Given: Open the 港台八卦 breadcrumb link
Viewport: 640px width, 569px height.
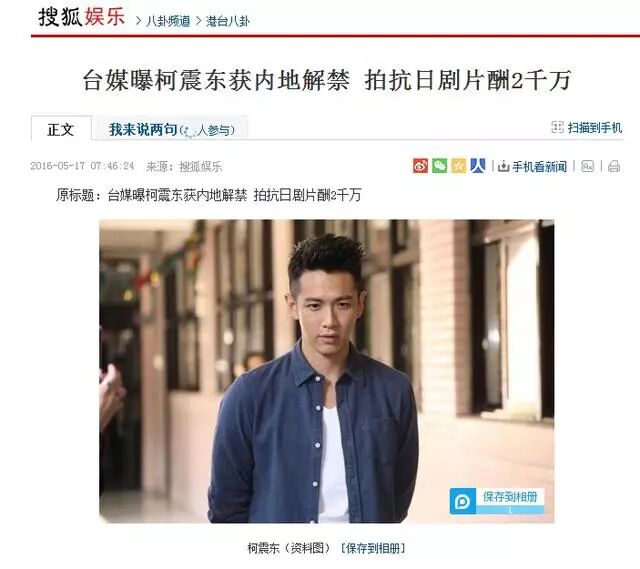Looking at the screenshot, I should (x=227, y=21).
